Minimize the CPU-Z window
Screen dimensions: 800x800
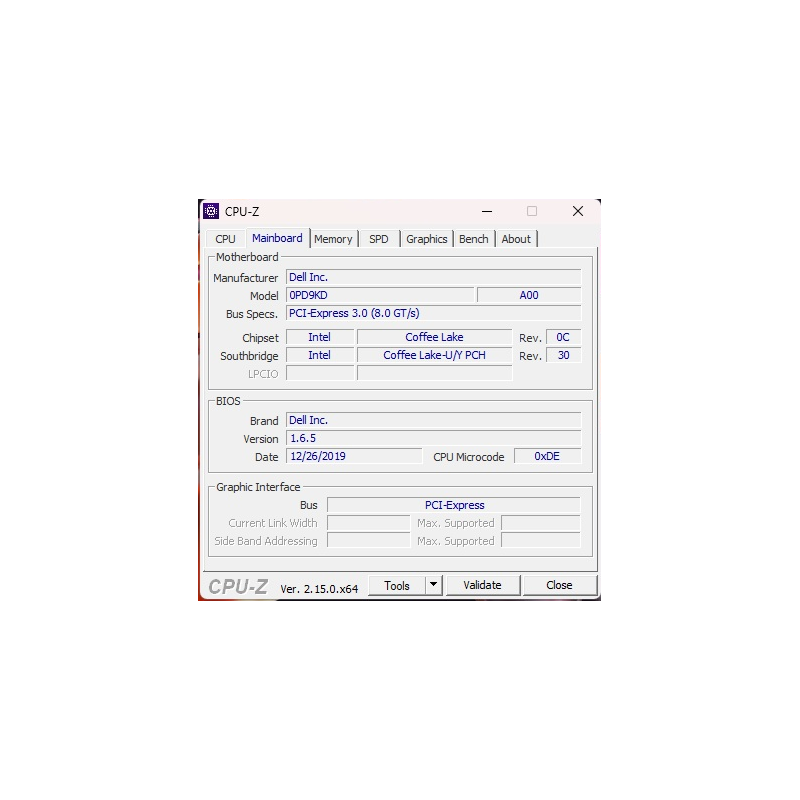tap(486, 211)
